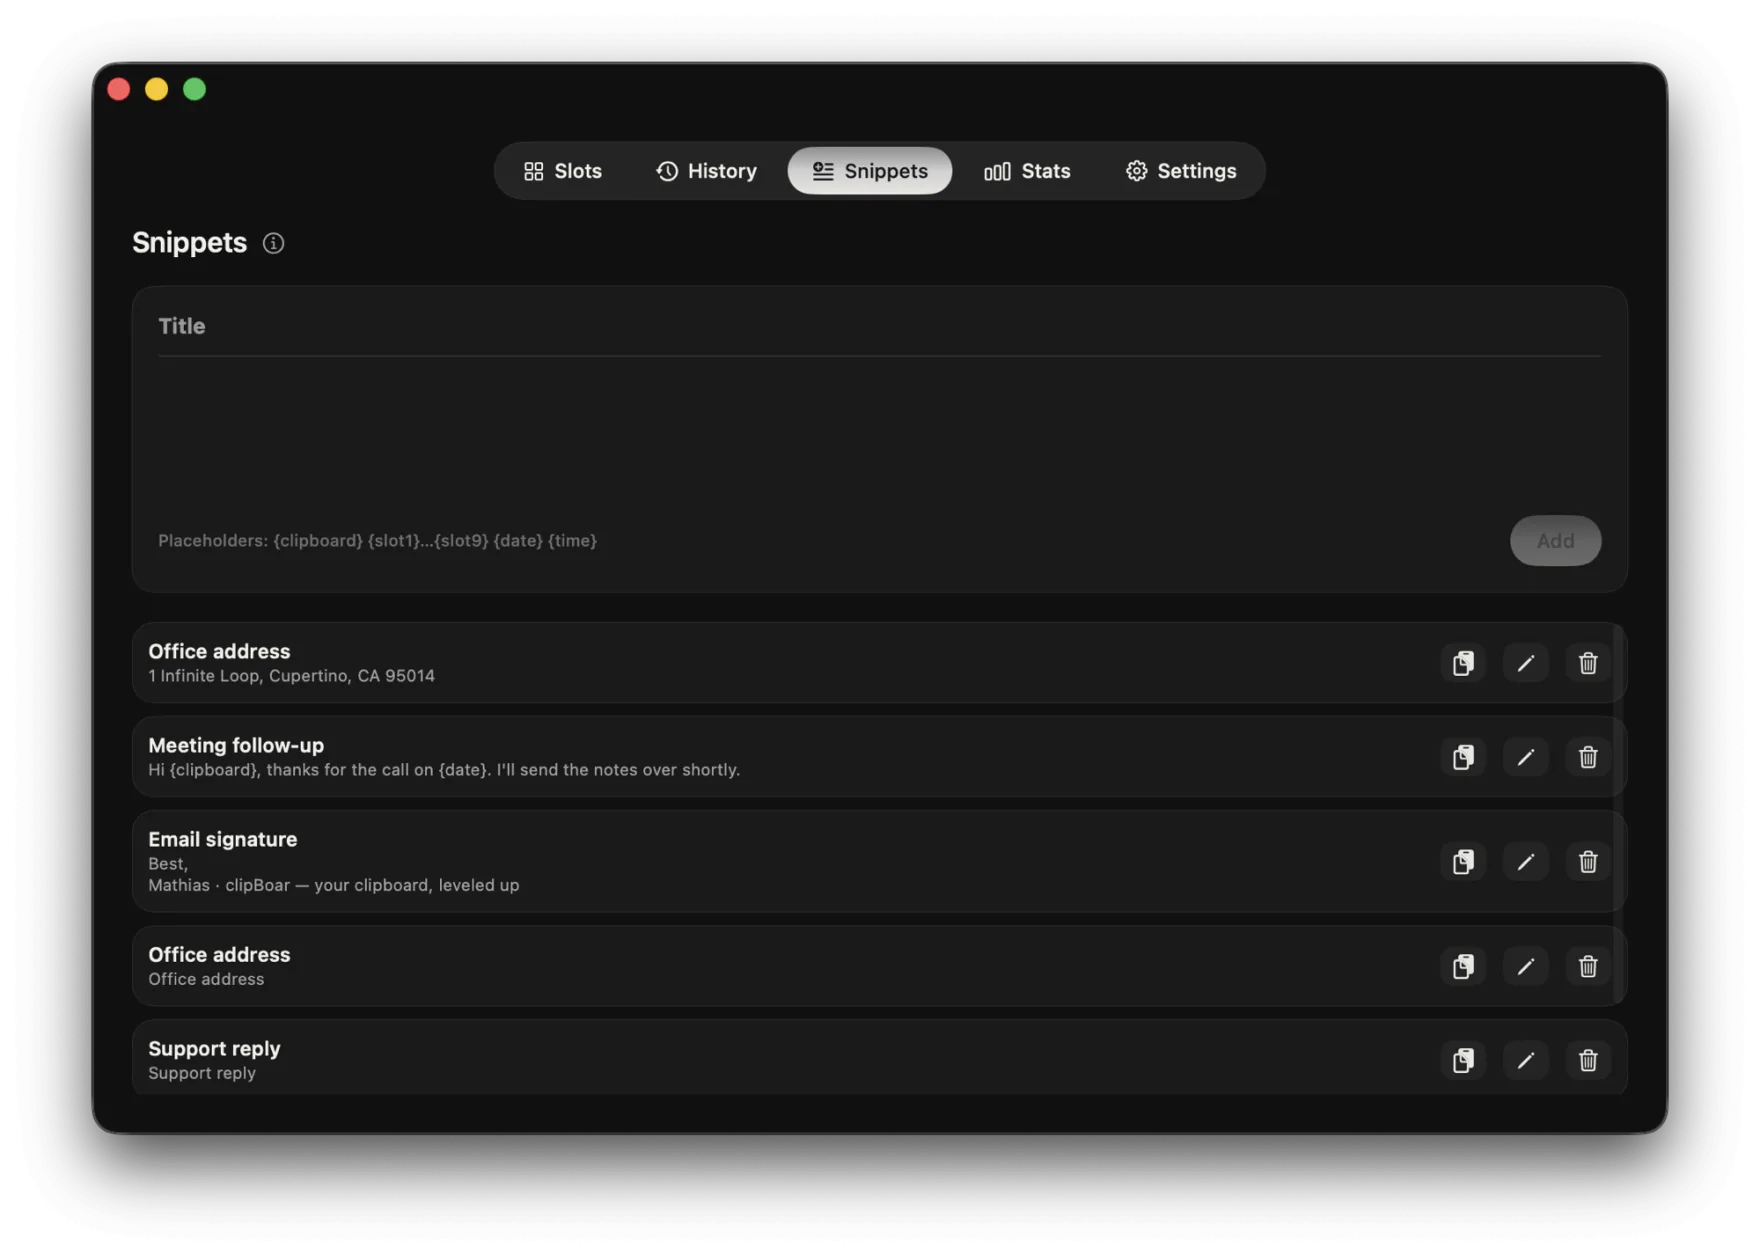Click the 'Hi {clipboard}, thanks for the call' text
This screenshot has width=1760, height=1256.
(x=444, y=770)
